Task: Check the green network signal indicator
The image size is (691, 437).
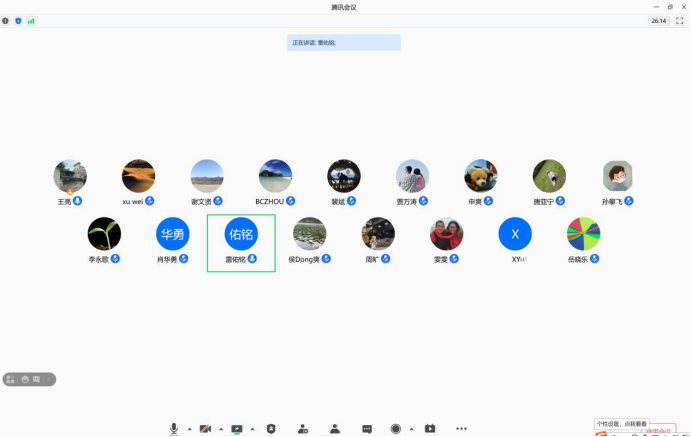Action: coord(30,20)
